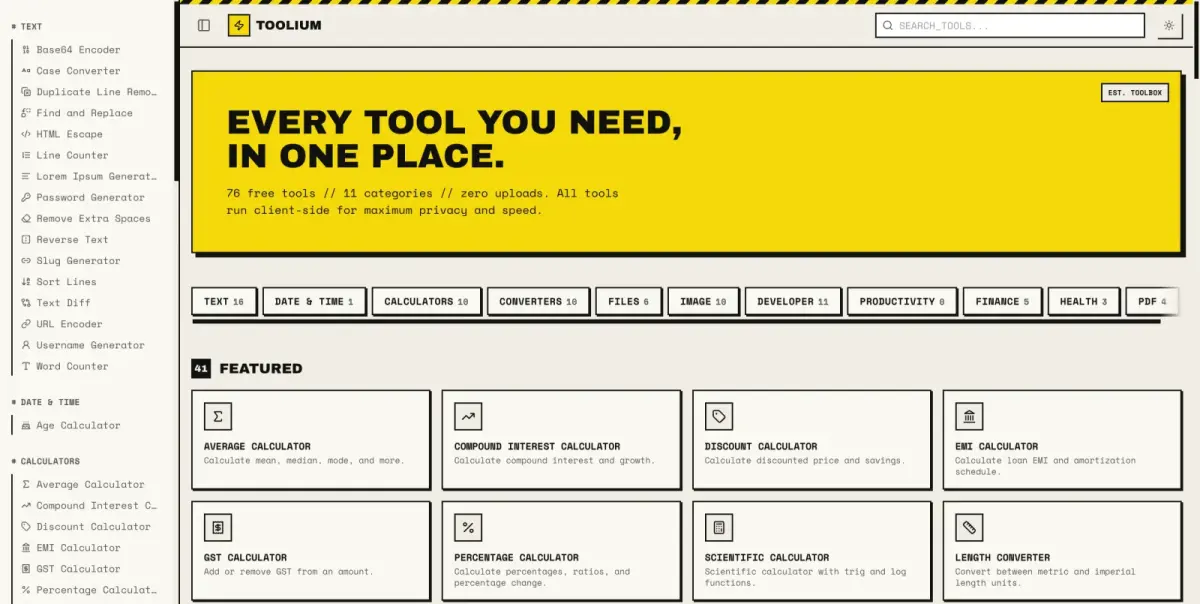Click the Base64 Encoder sidebar icon
Screen dimensions: 1200x604
pos(26,50)
